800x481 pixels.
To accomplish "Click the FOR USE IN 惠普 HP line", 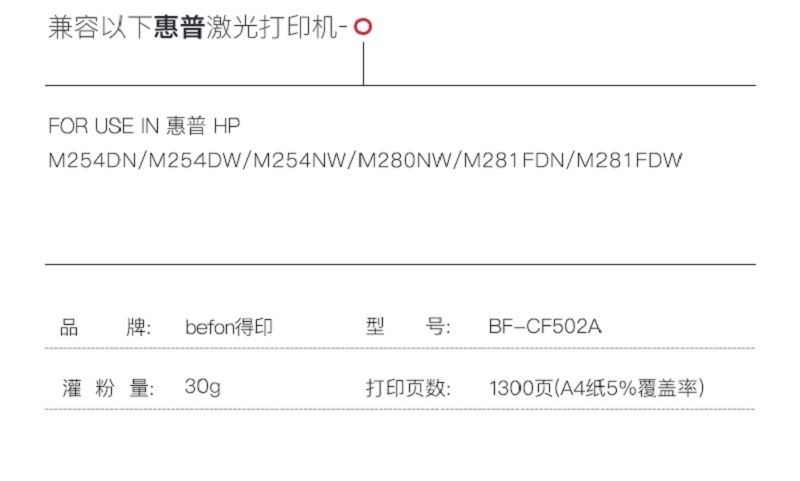I will (x=144, y=126).
